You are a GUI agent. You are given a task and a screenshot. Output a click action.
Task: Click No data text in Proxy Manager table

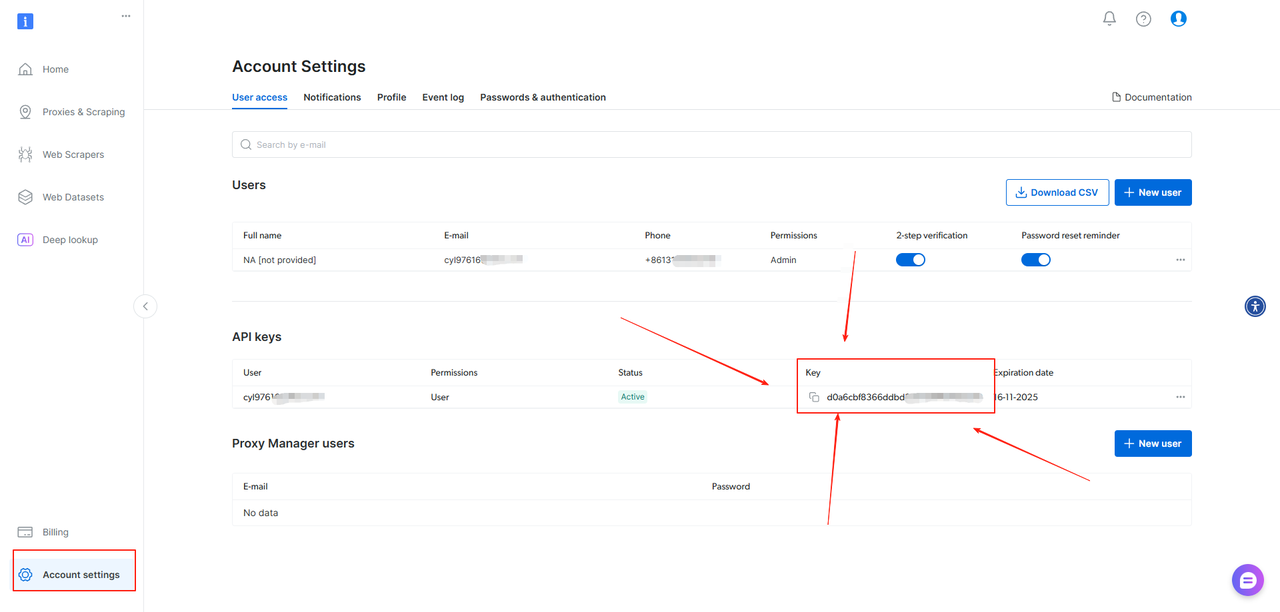261,513
